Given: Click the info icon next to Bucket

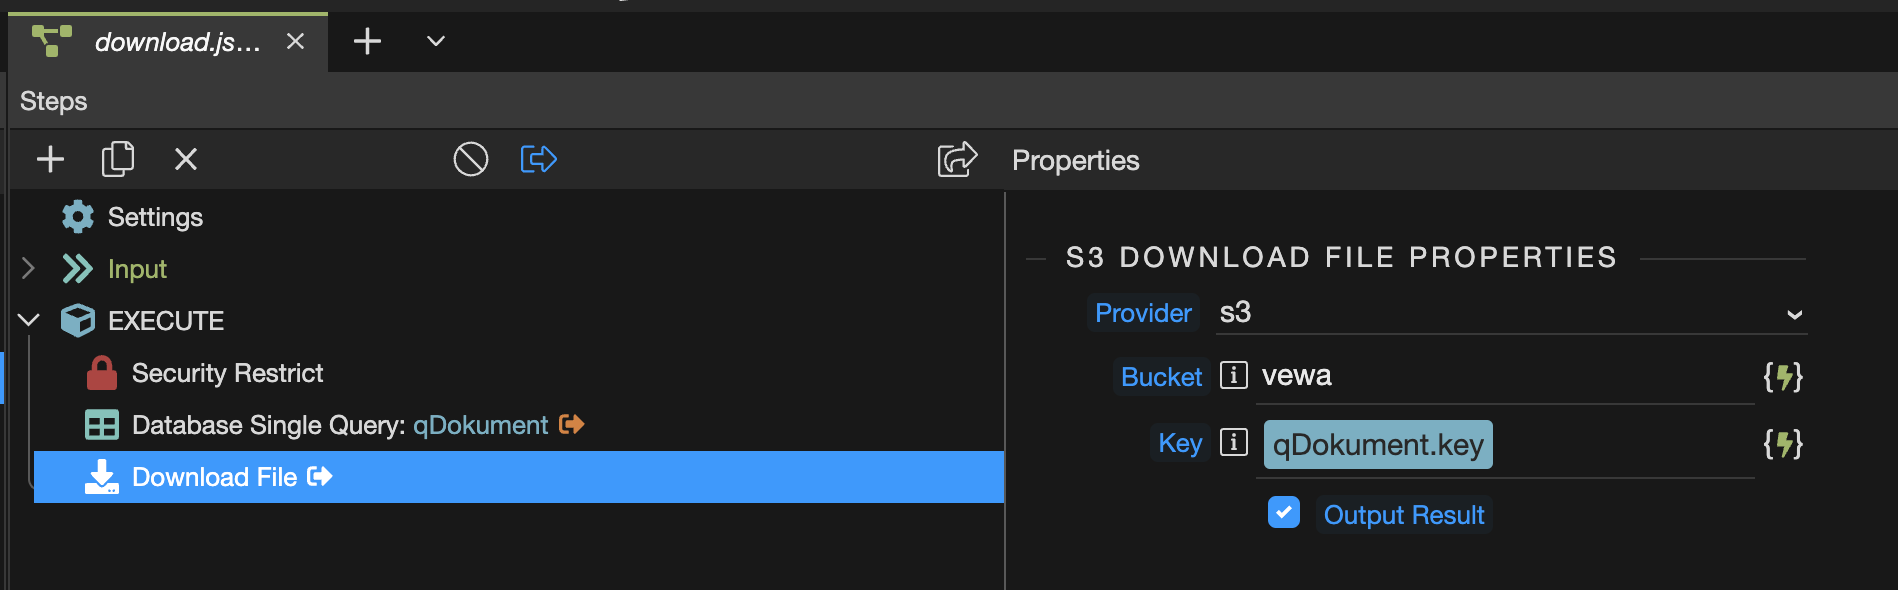Looking at the screenshot, I should [1234, 375].
